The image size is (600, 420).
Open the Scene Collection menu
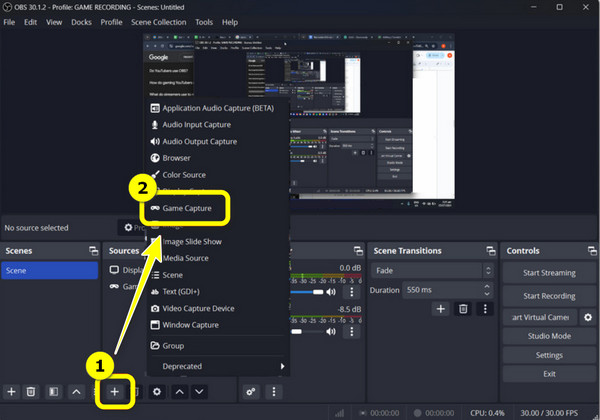coord(158,22)
